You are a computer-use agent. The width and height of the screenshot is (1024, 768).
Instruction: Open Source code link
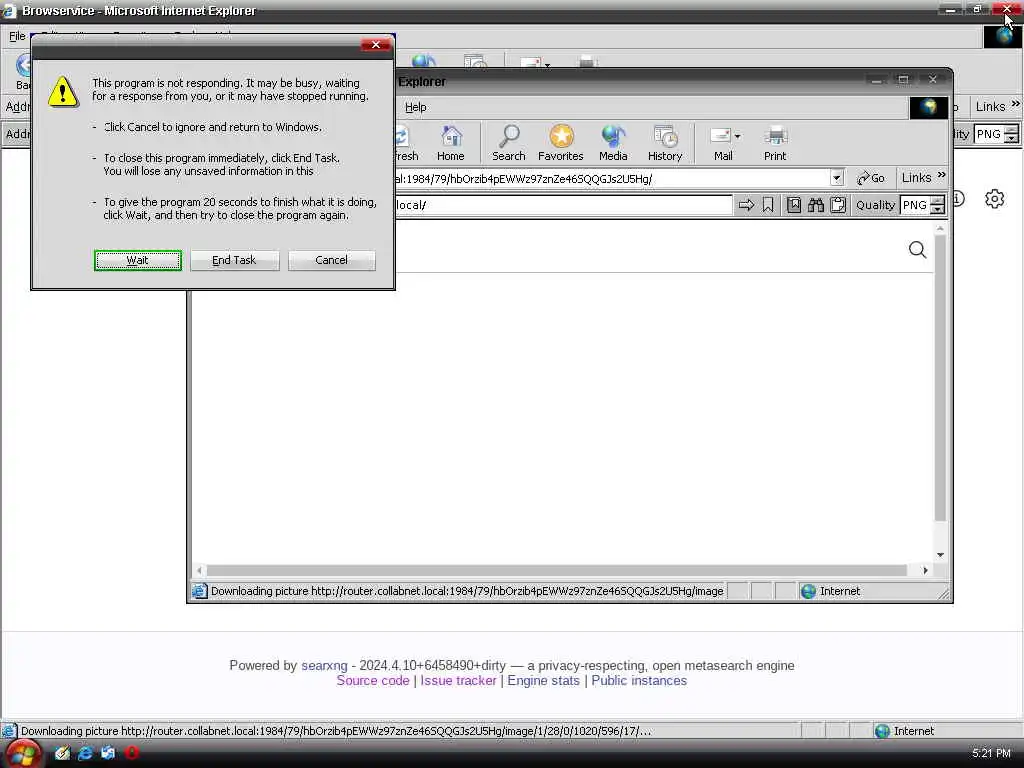(373, 680)
